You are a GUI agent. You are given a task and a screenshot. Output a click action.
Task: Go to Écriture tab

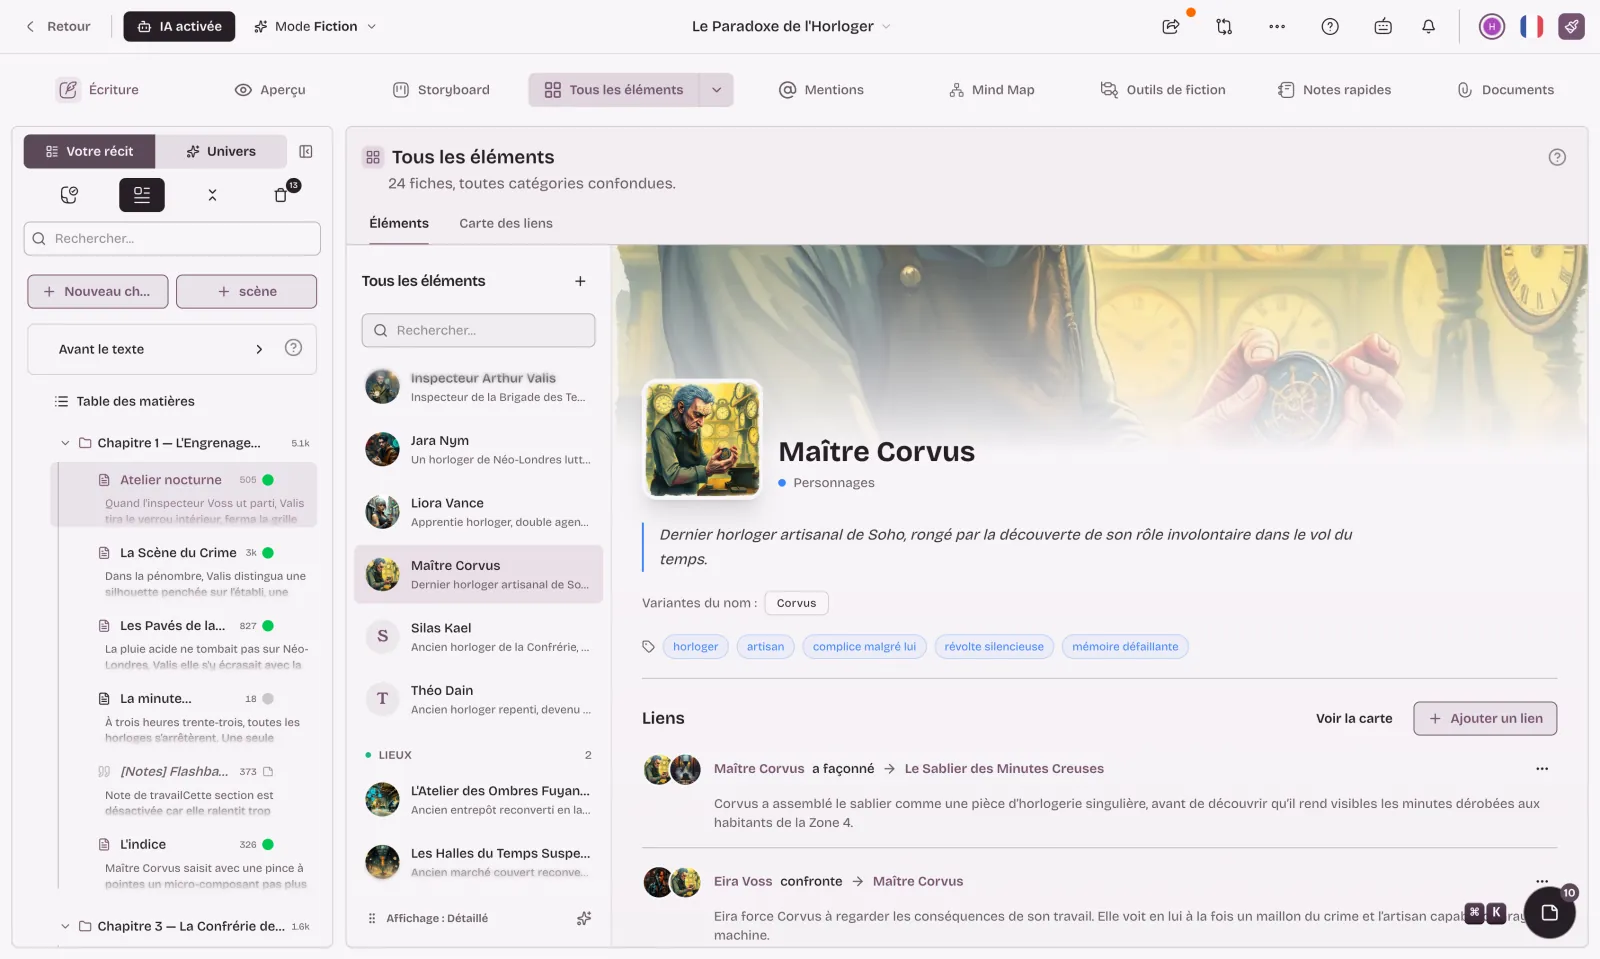coord(98,90)
